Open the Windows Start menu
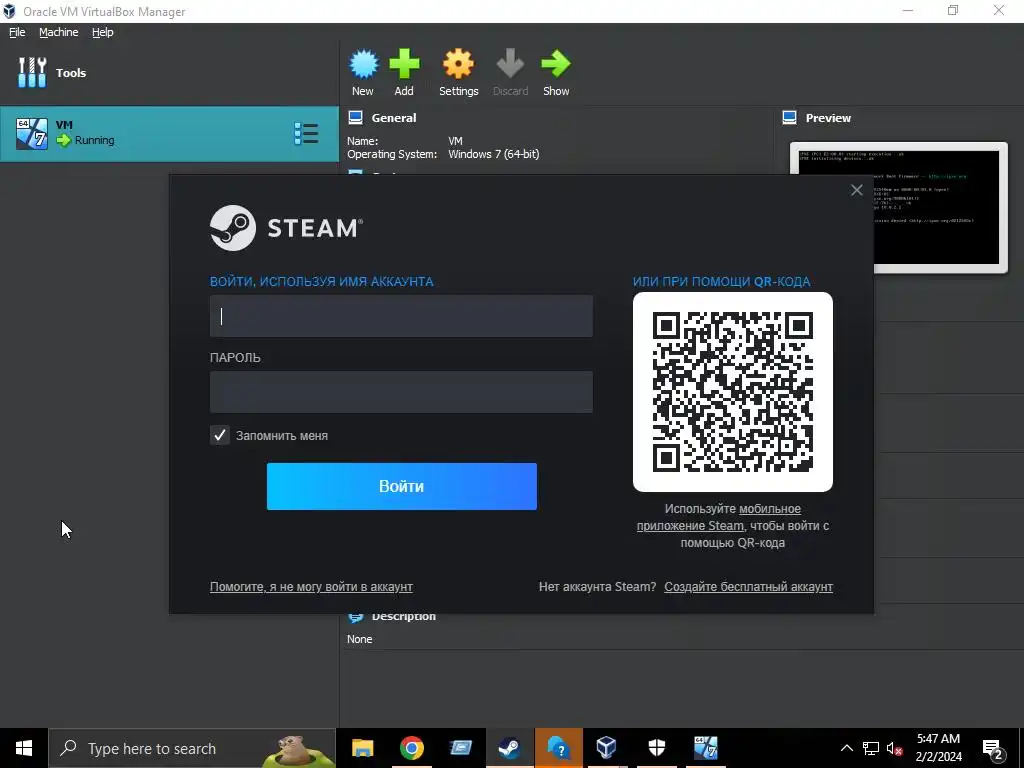1024x768 pixels. (x=24, y=748)
